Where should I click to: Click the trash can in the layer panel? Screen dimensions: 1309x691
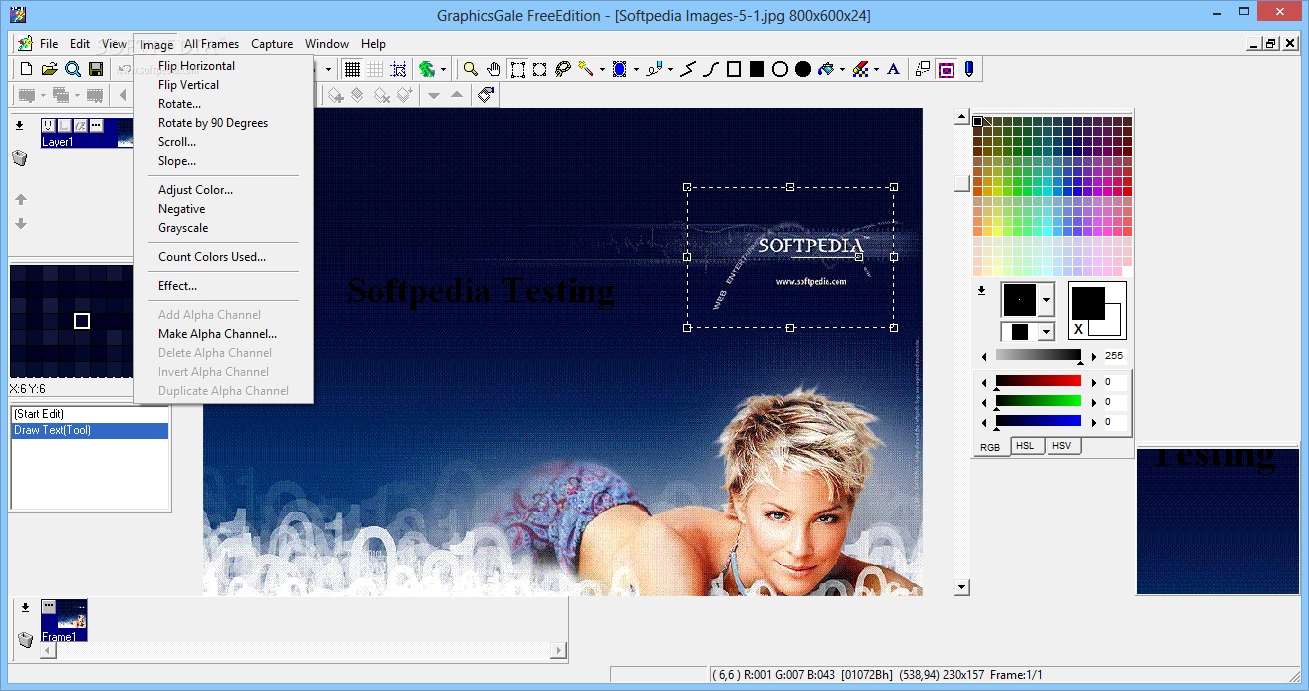point(19,158)
